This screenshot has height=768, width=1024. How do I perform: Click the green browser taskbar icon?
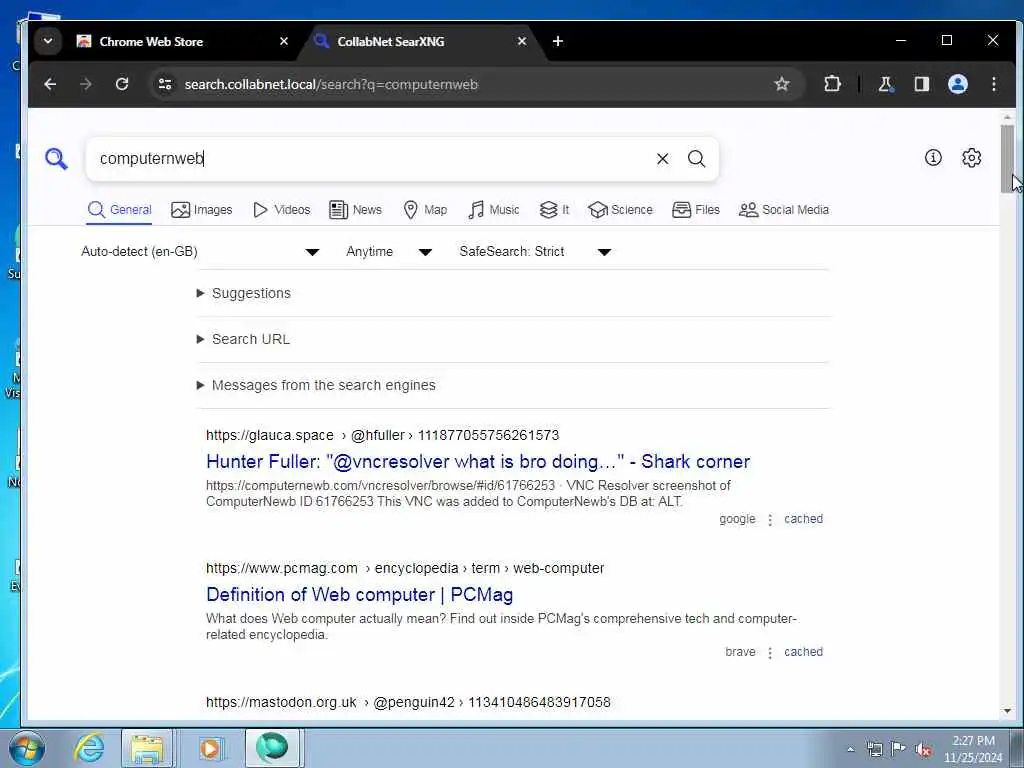pyautogui.click(x=272, y=748)
